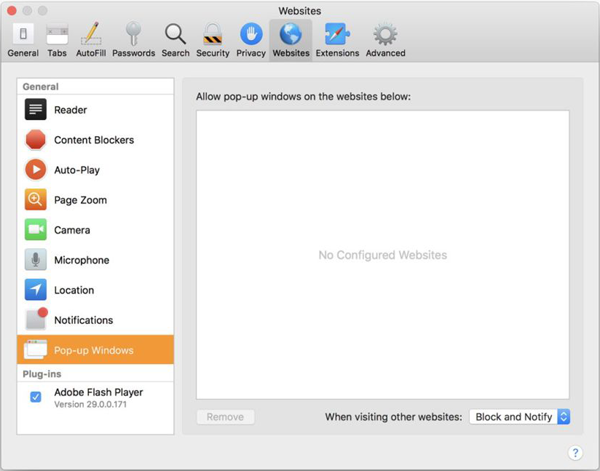Viewport: 600px width, 471px height.
Task: Open the Advanced gear preferences
Action: [385, 39]
